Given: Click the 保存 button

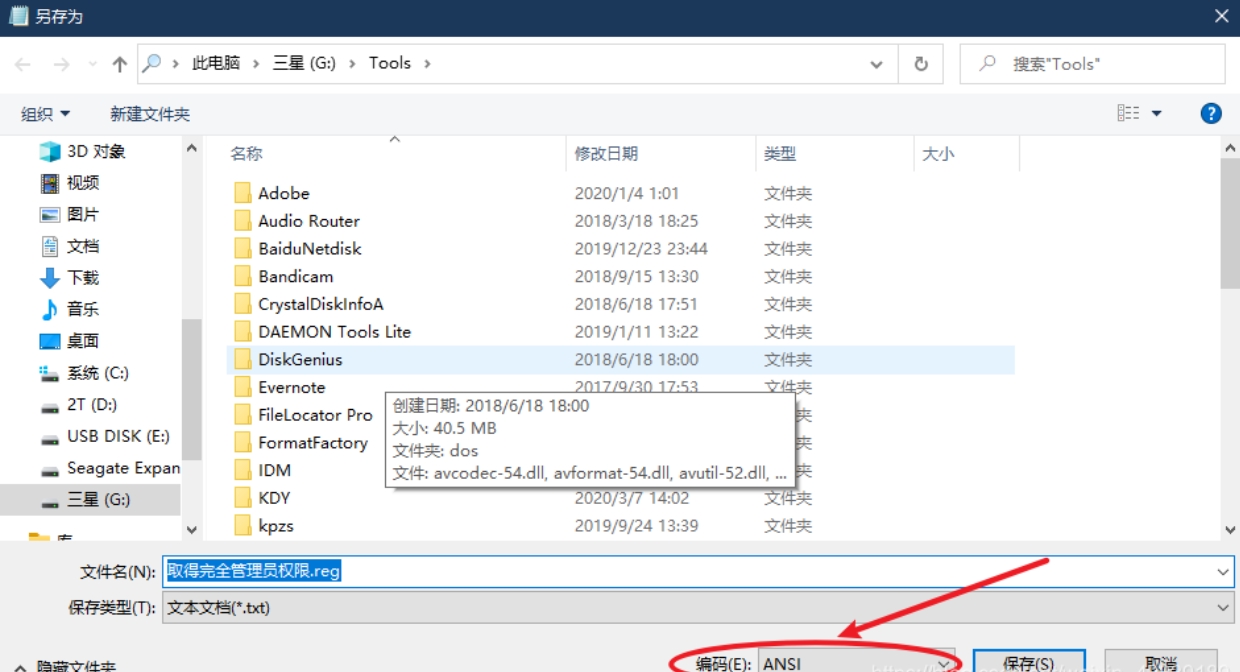Looking at the screenshot, I should pos(1028,663).
